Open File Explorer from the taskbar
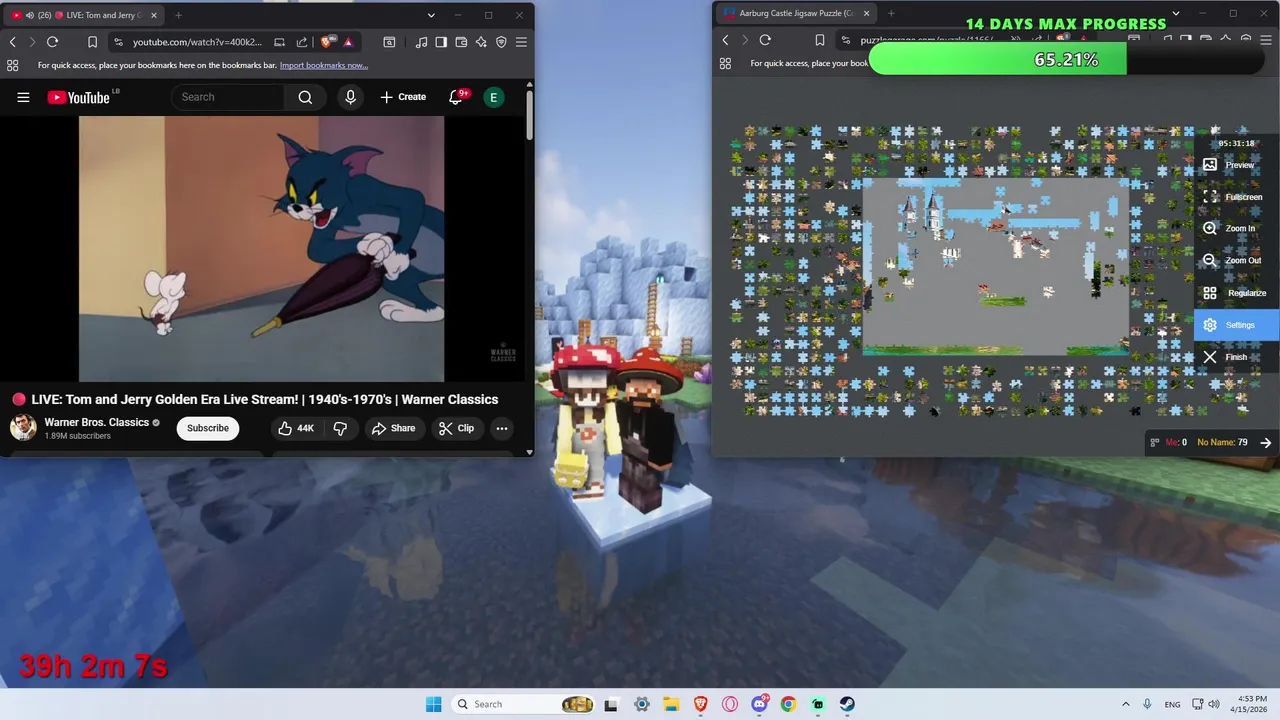1280x720 pixels. tap(671, 704)
